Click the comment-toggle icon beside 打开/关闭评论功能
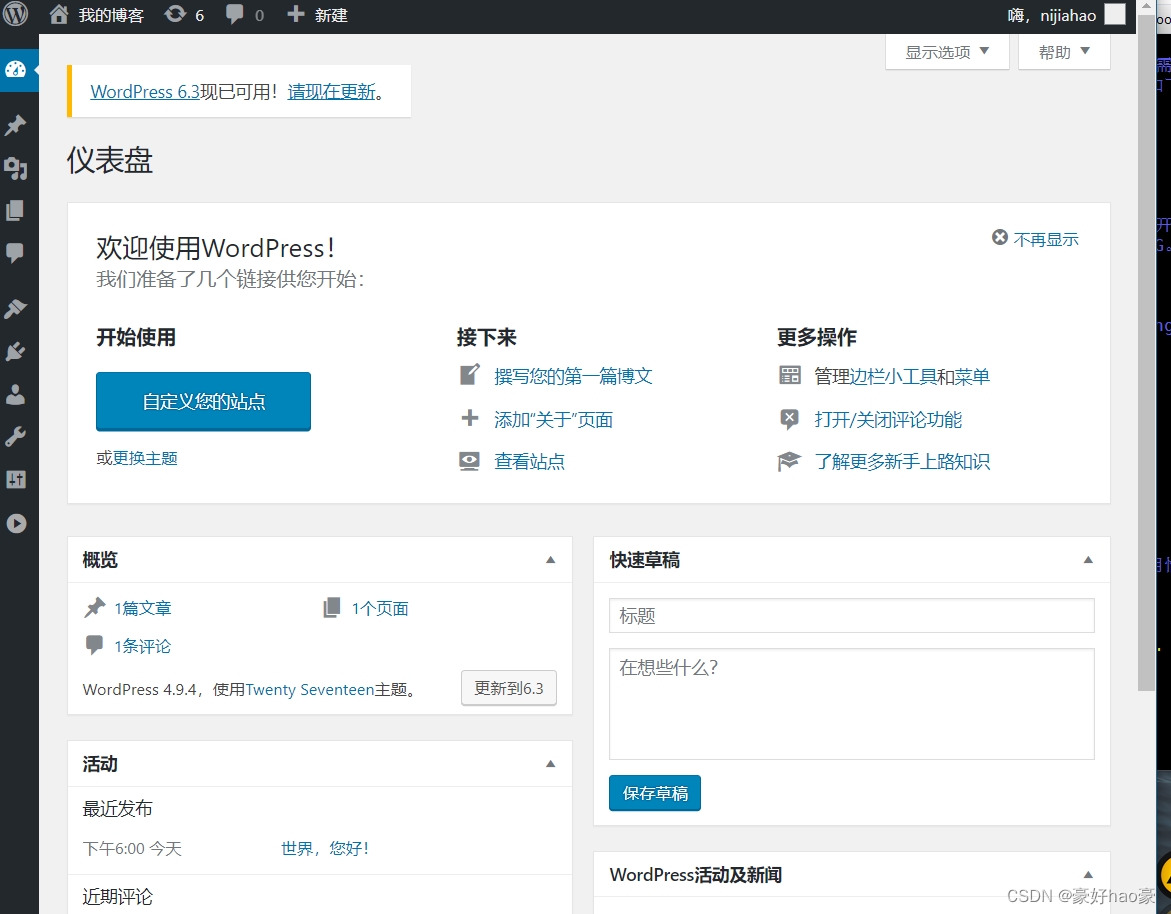The image size is (1171, 914). (x=789, y=418)
